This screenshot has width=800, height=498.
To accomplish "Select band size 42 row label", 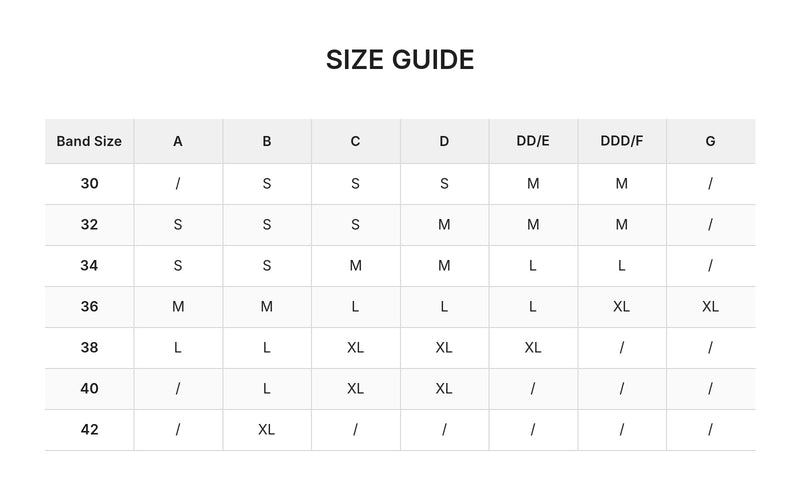I will point(89,430).
